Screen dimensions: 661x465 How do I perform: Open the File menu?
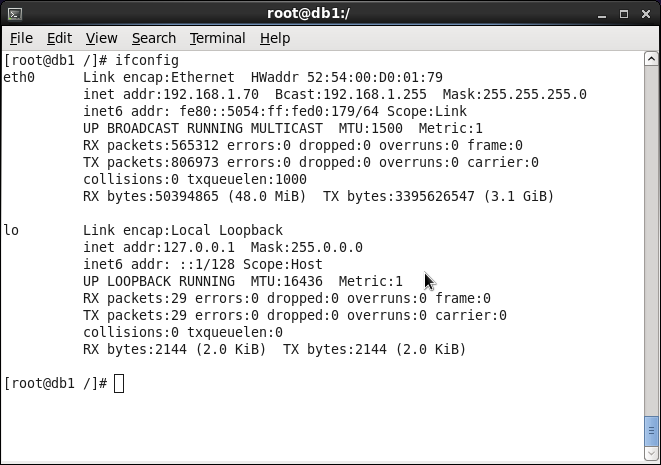[x=21, y=38]
